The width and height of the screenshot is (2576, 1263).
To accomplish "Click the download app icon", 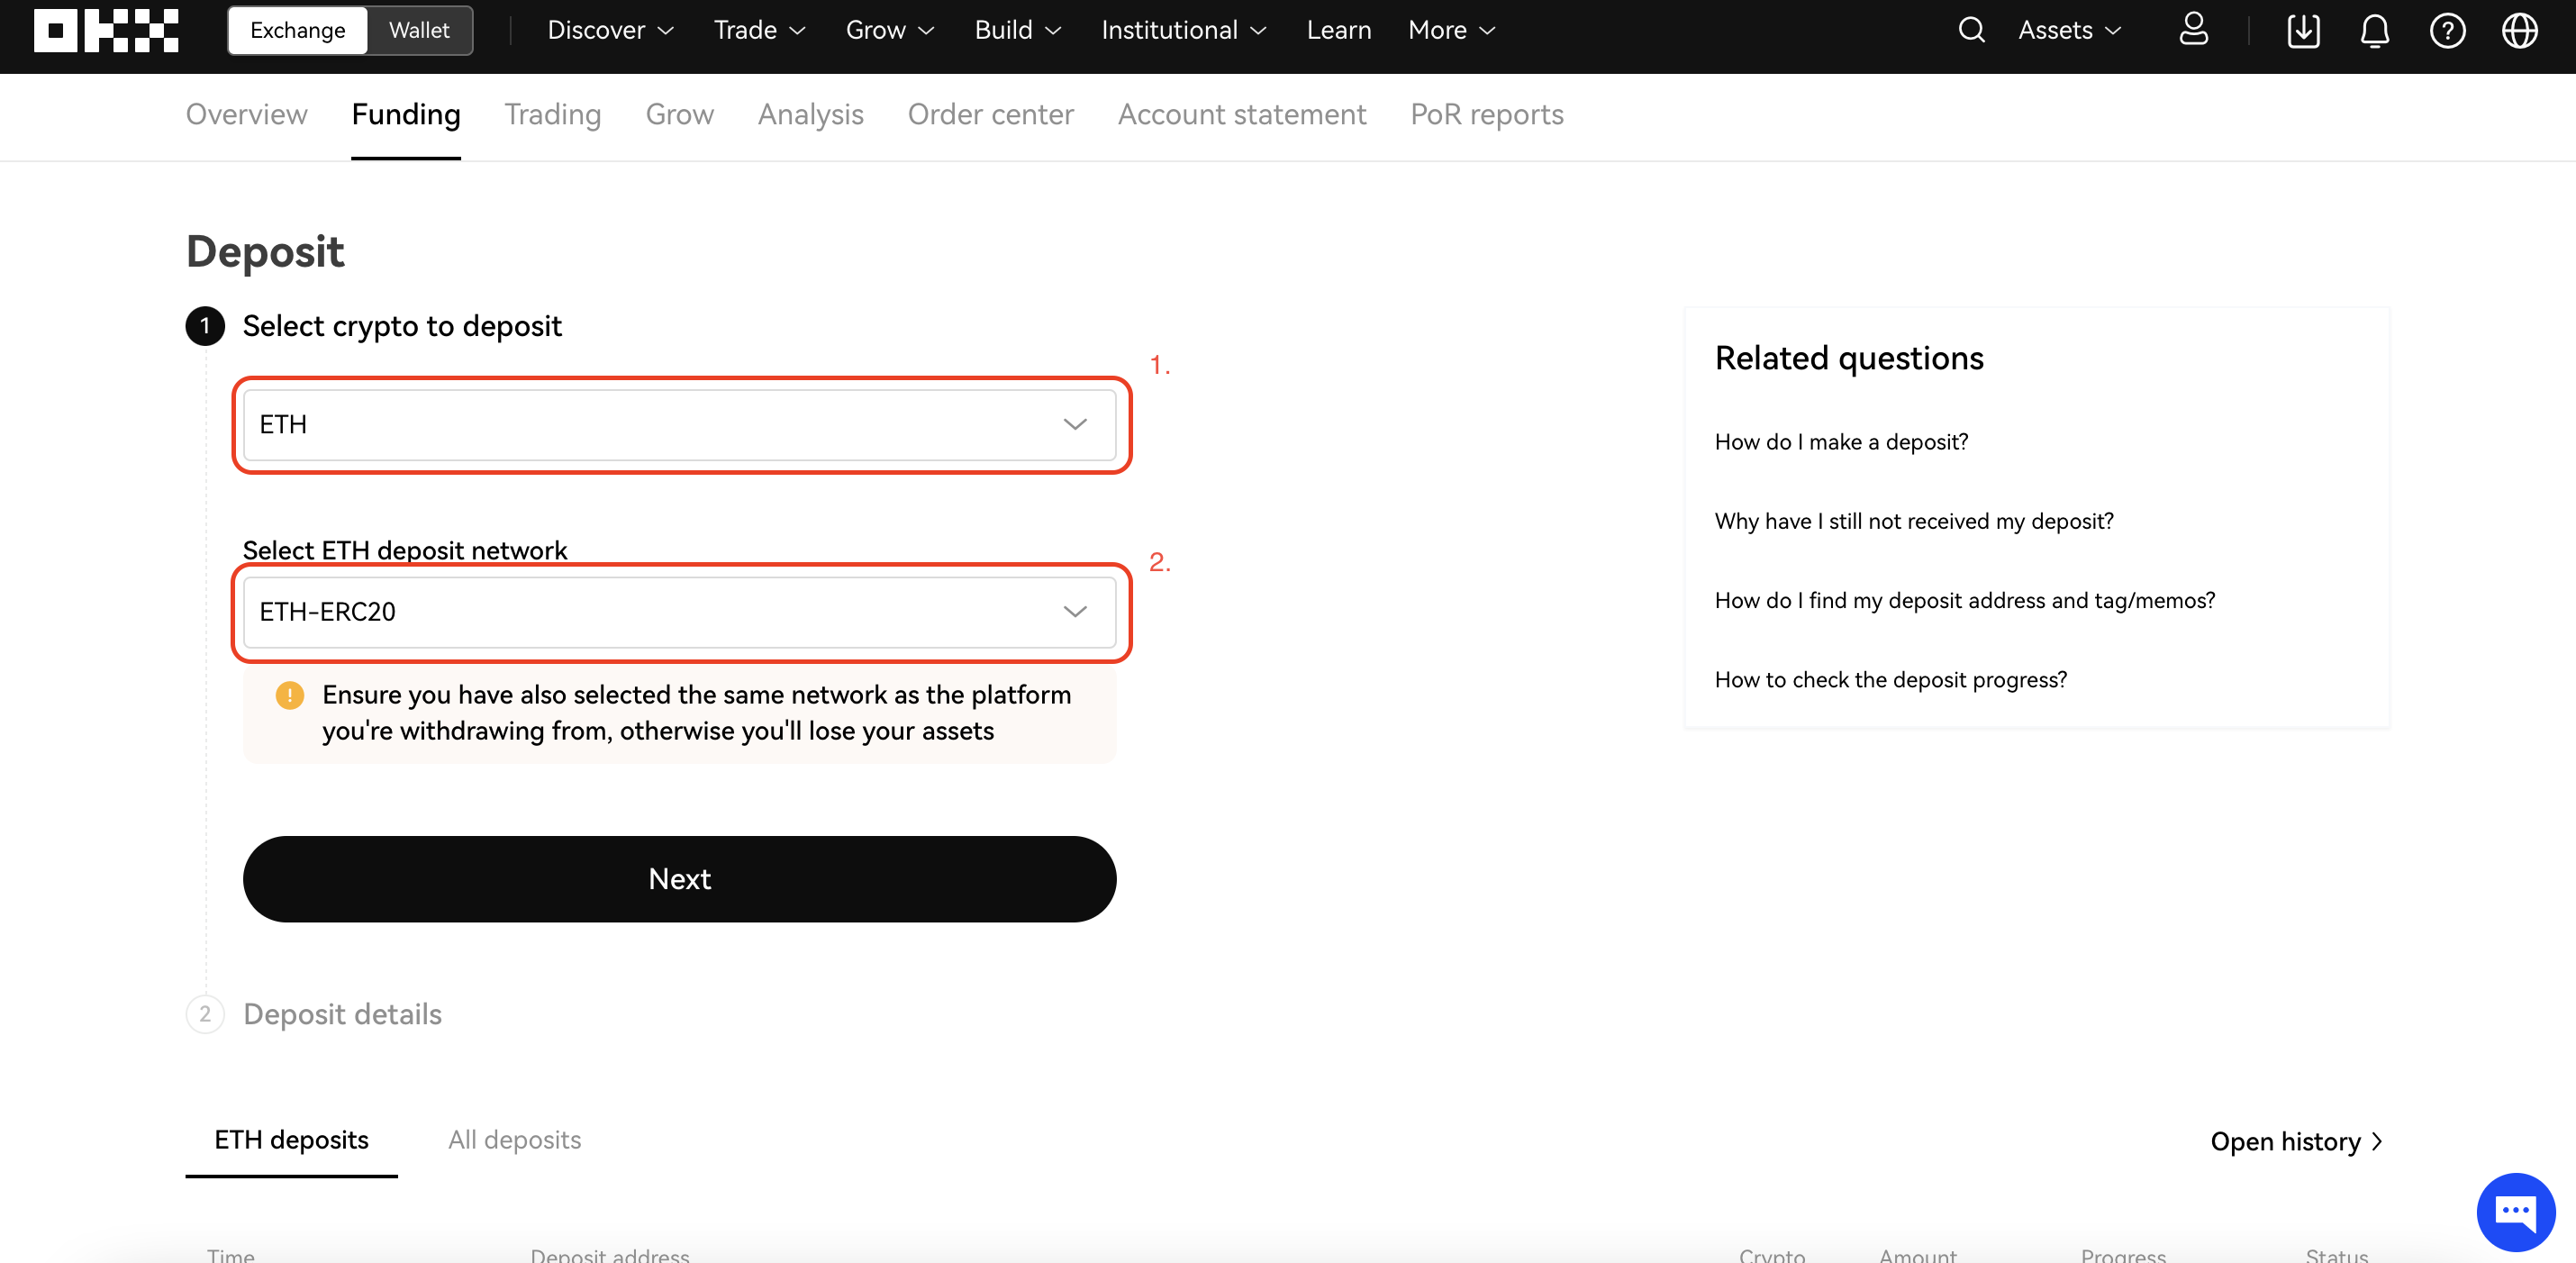I will 2303,30.
